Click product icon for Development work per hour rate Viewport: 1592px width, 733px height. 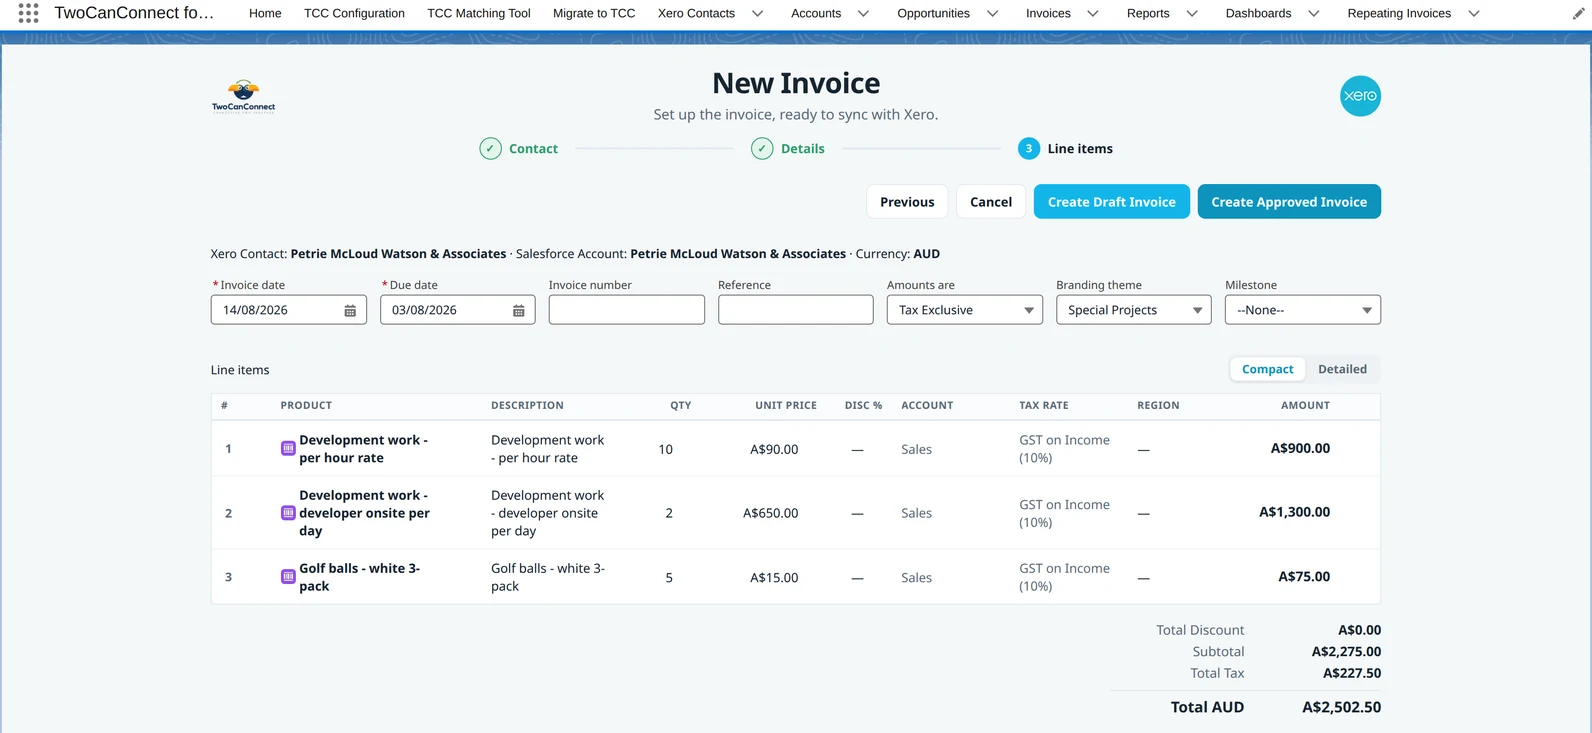point(288,449)
